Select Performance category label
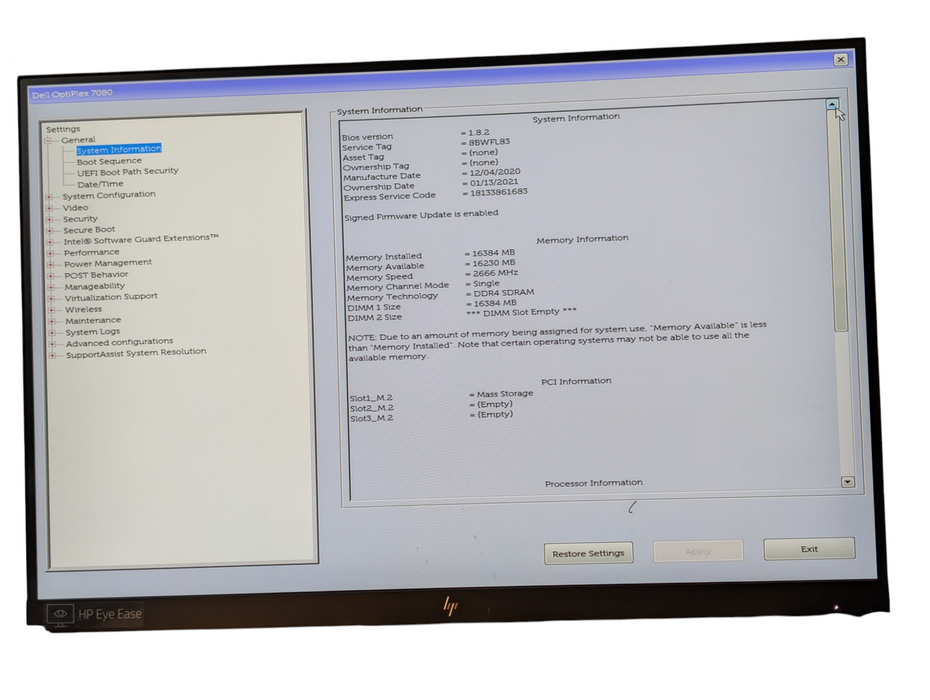The image size is (930, 700). 91,252
